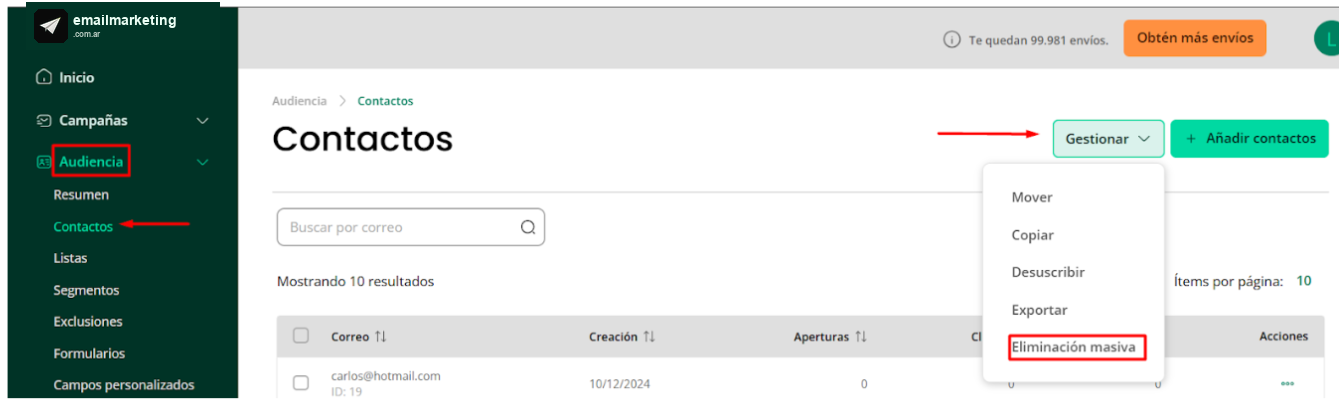Screen dimensions: 1339x403
Task: Open the green user avatar
Action: pyautogui.click(x=1326, y=39)
